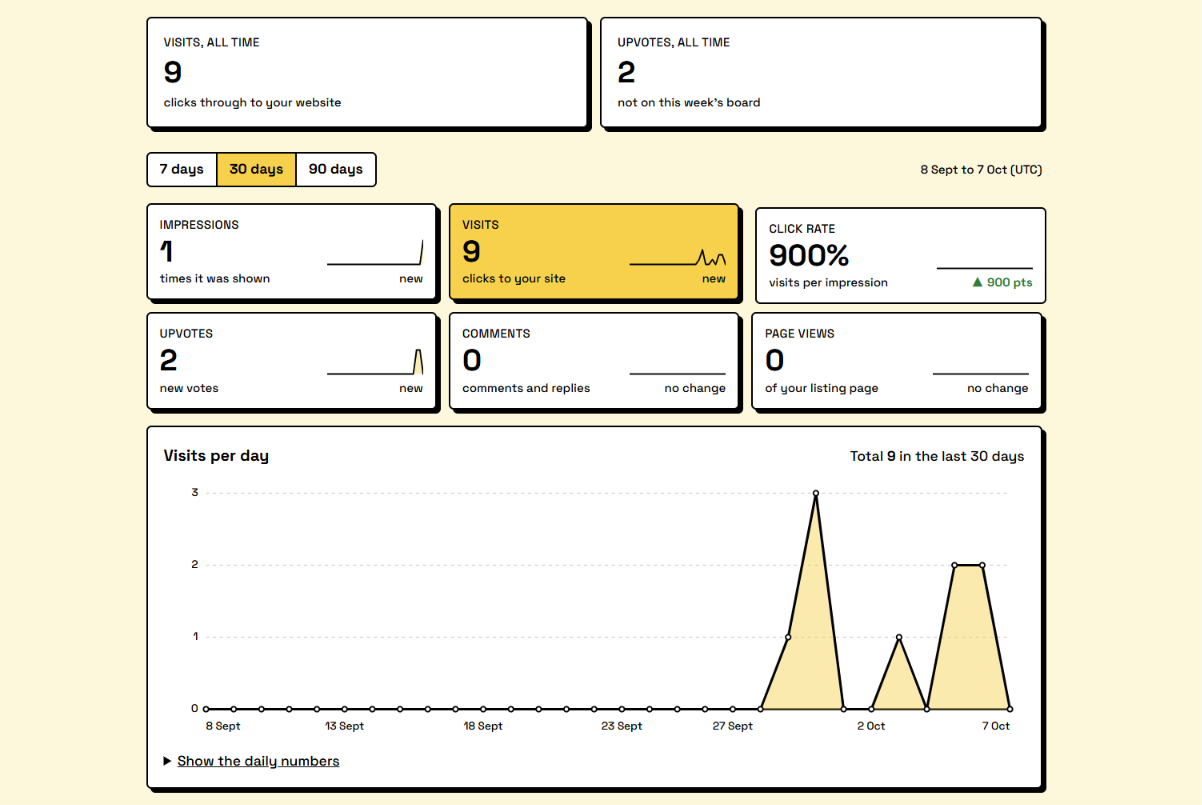Click the 7 Oct data point on chart
This screenshot has height=805, width=1202.
pos(1010,709)
